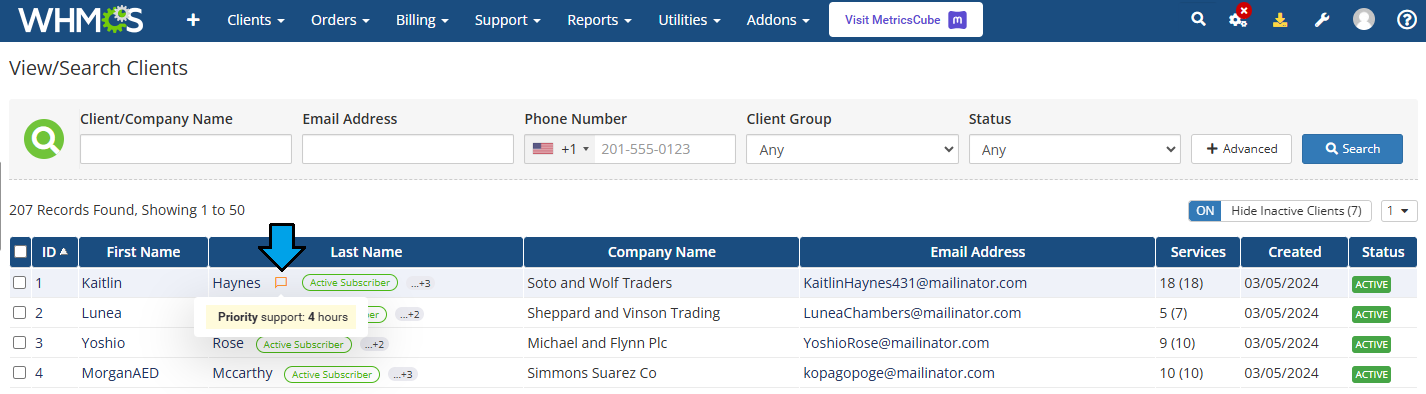Screen dimensions: 1426x394
Task: Open the Status filter dropdown
Action: pyautogui.click(x=1075, y=149)
